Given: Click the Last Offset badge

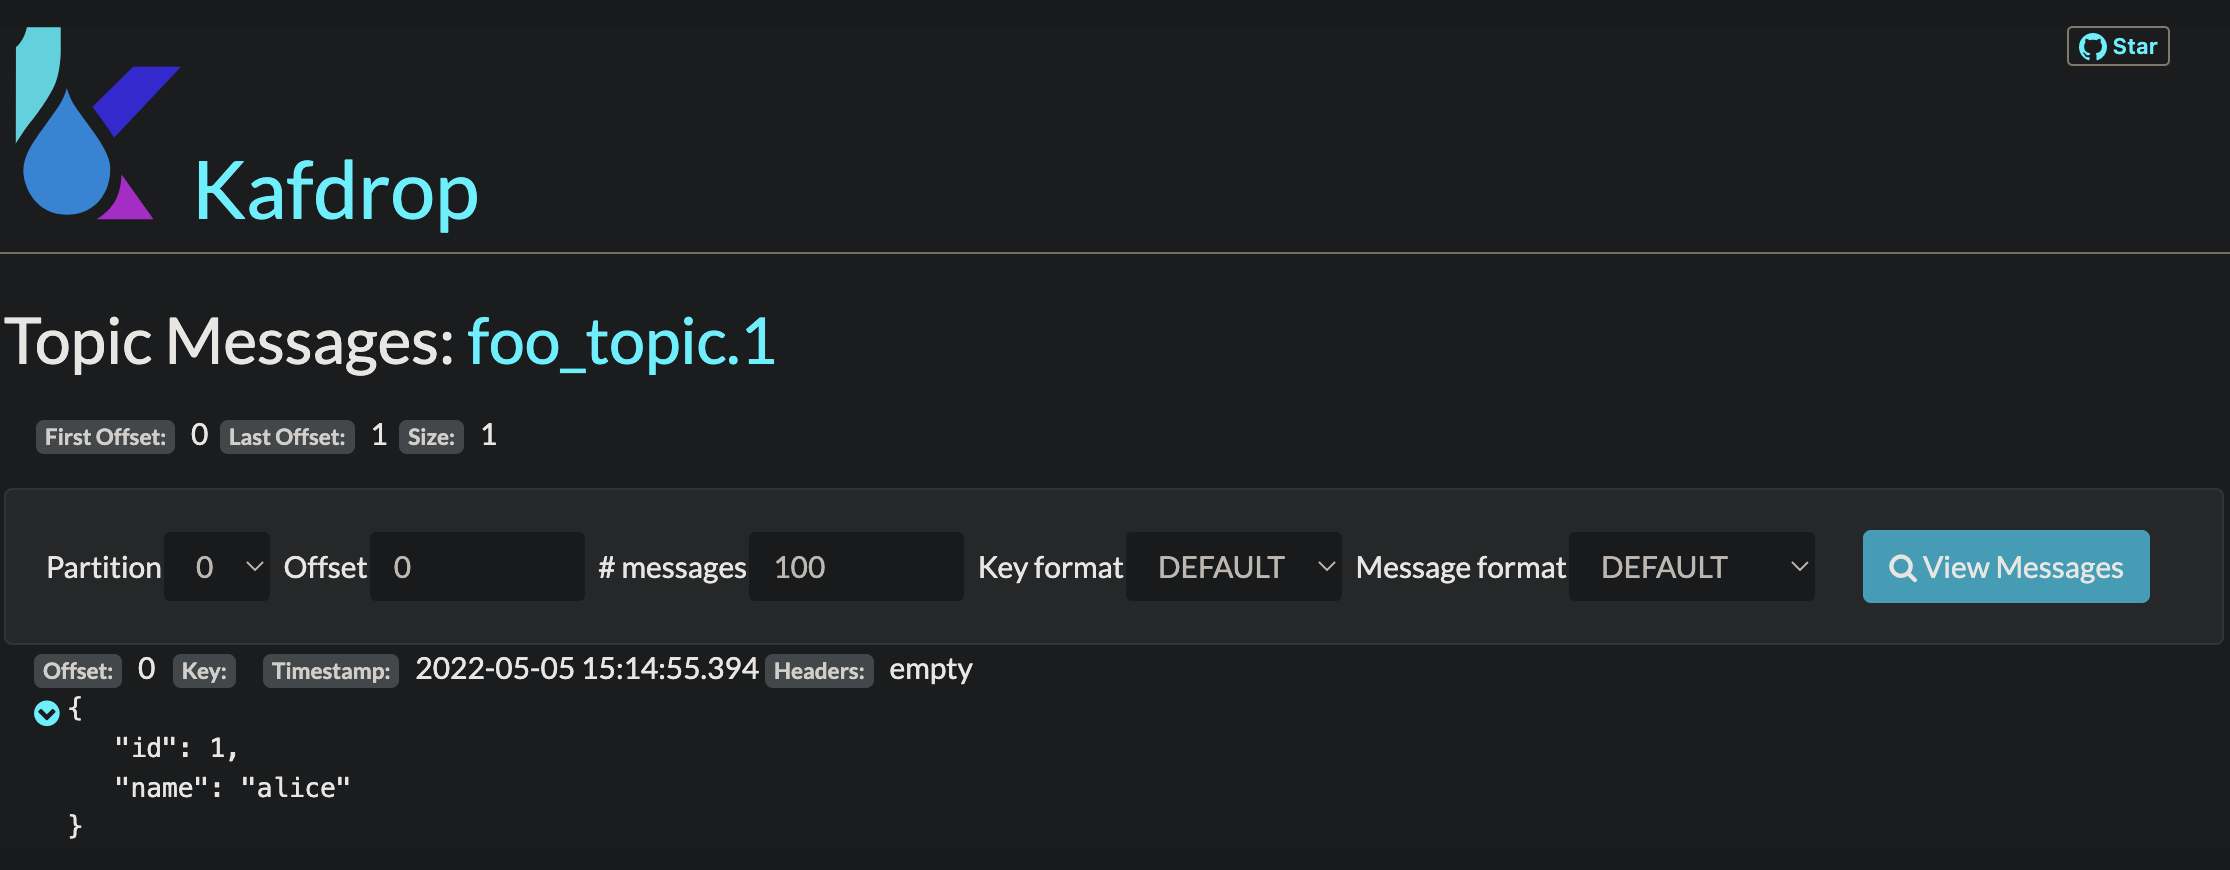Looking at the screenshot, I should coord(287,437).
